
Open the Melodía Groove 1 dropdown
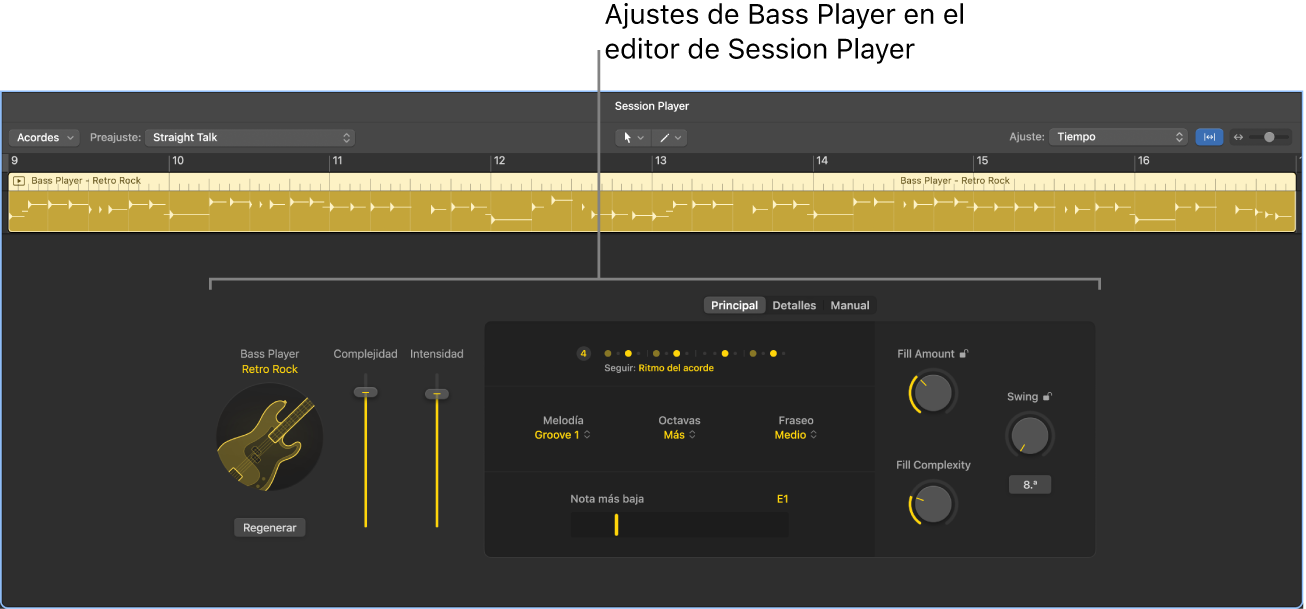[x=562, y=435]
